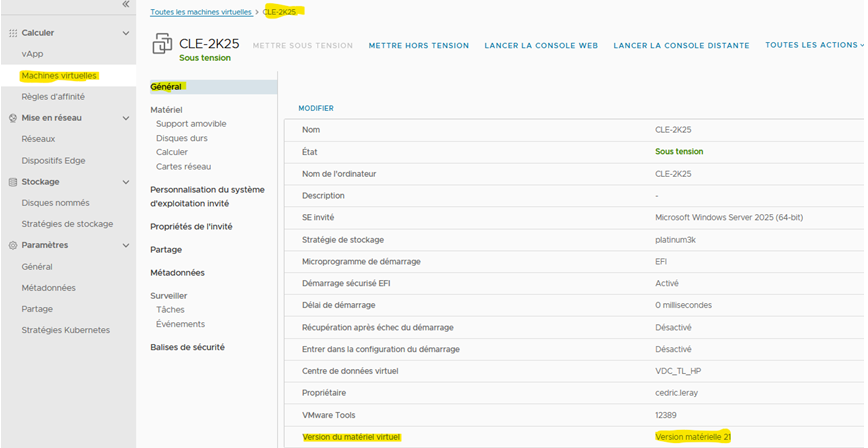Image resolution: width=868 pixels, height=448 pixels.
Task: Click the Entrer dans la configuration du démarrage label
Action: coord(381,349)
